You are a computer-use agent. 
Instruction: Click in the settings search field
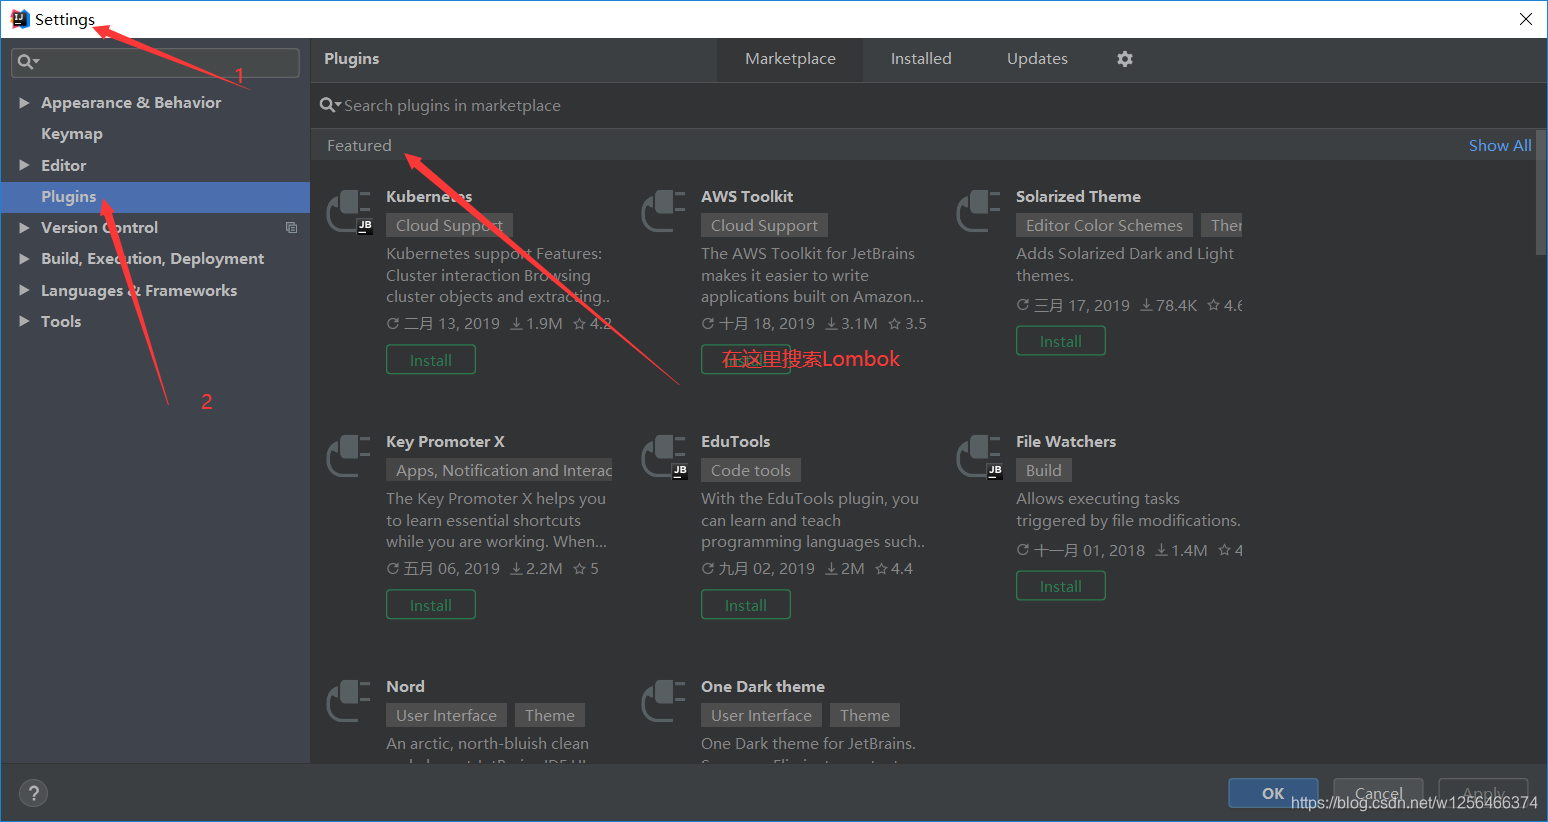(155, 62)
